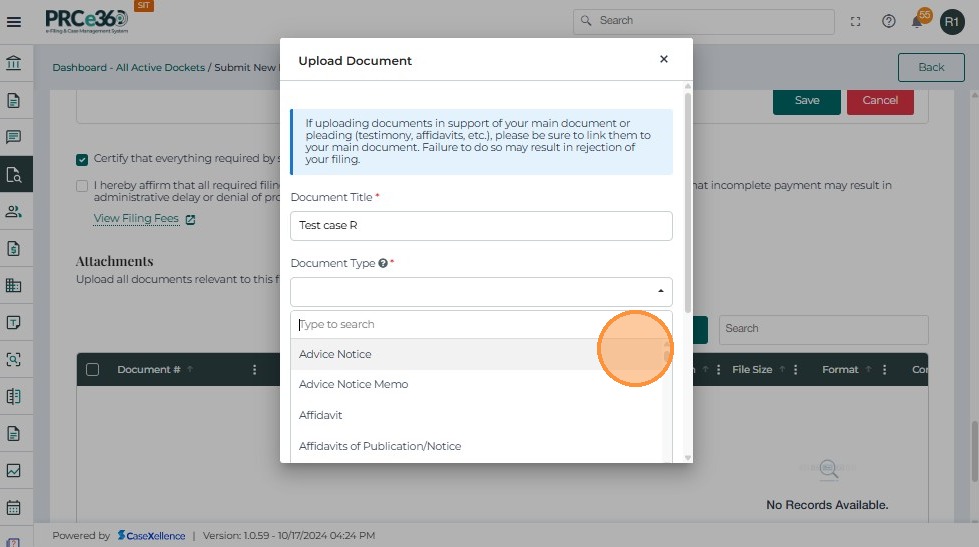Viewport: 979px width, 547px height.
Task: Select the people icon in sidebar
Action: (x=14, y=211)
